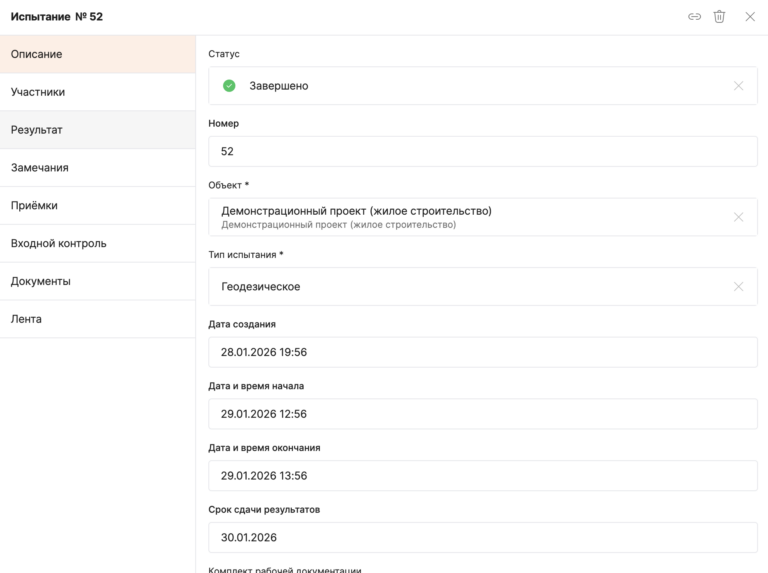This screenshot has width=768, height=573.
Task: Open the Участники section
Action: 97,92
